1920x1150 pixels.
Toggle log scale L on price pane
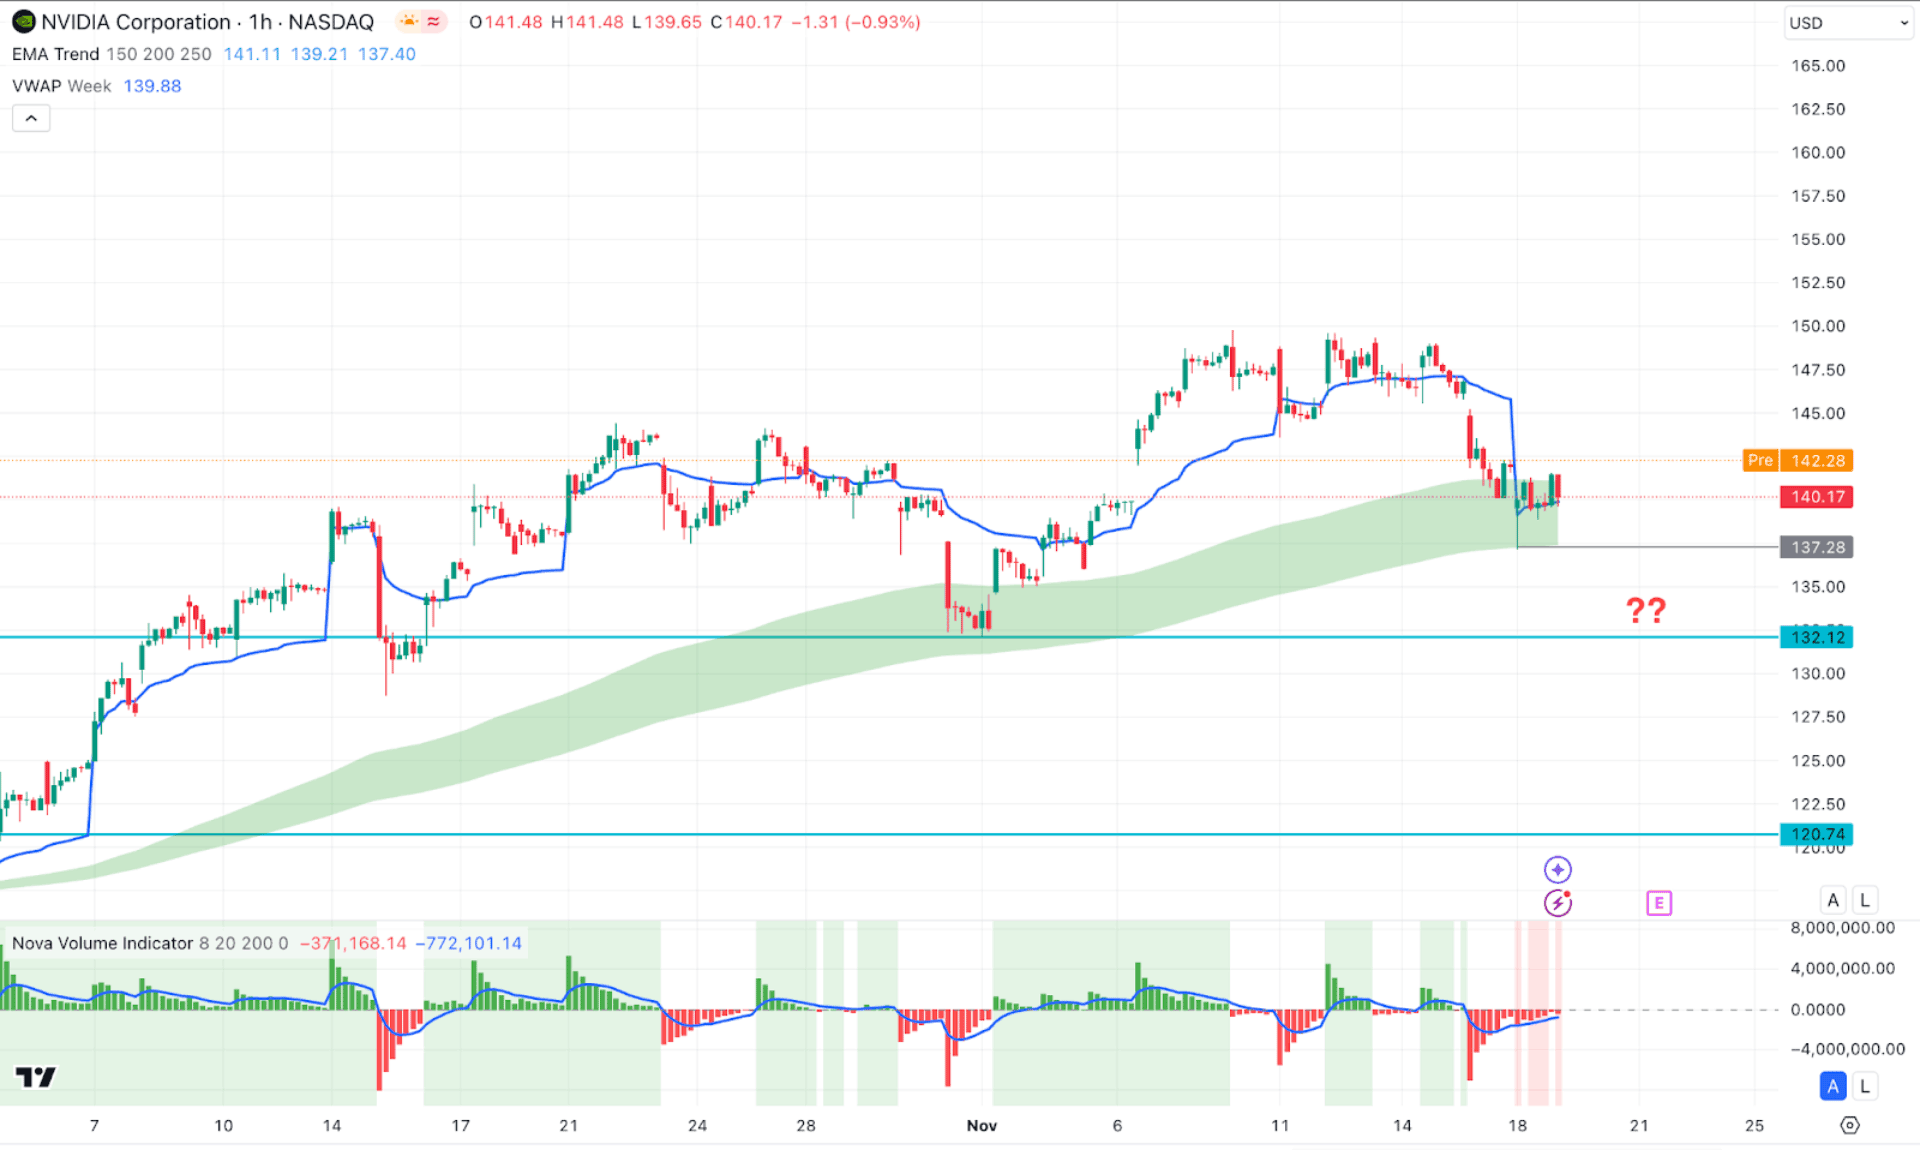1865,900
